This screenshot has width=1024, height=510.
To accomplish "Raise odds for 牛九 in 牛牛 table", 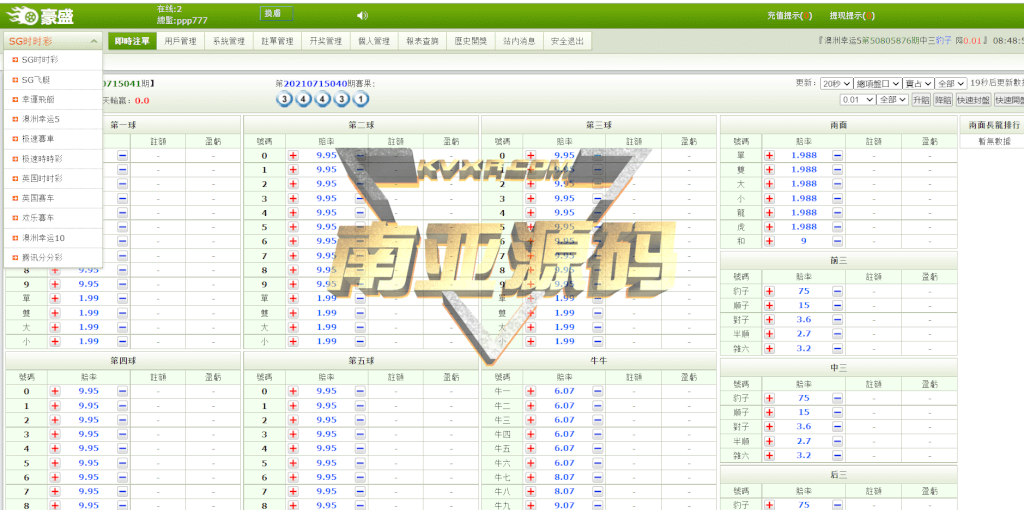I will 530,506.
